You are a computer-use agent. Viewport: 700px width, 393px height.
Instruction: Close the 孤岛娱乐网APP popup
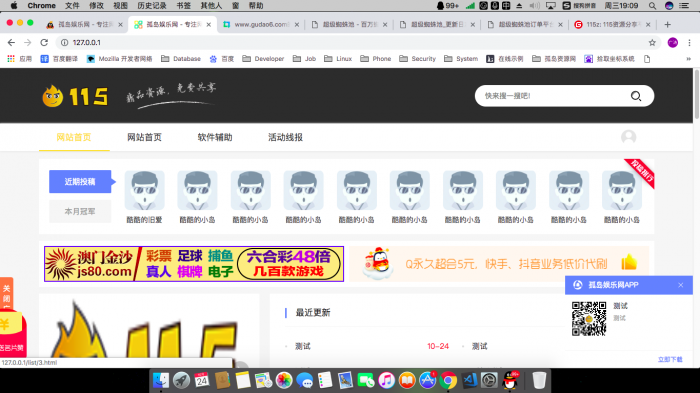pos(680,285)
